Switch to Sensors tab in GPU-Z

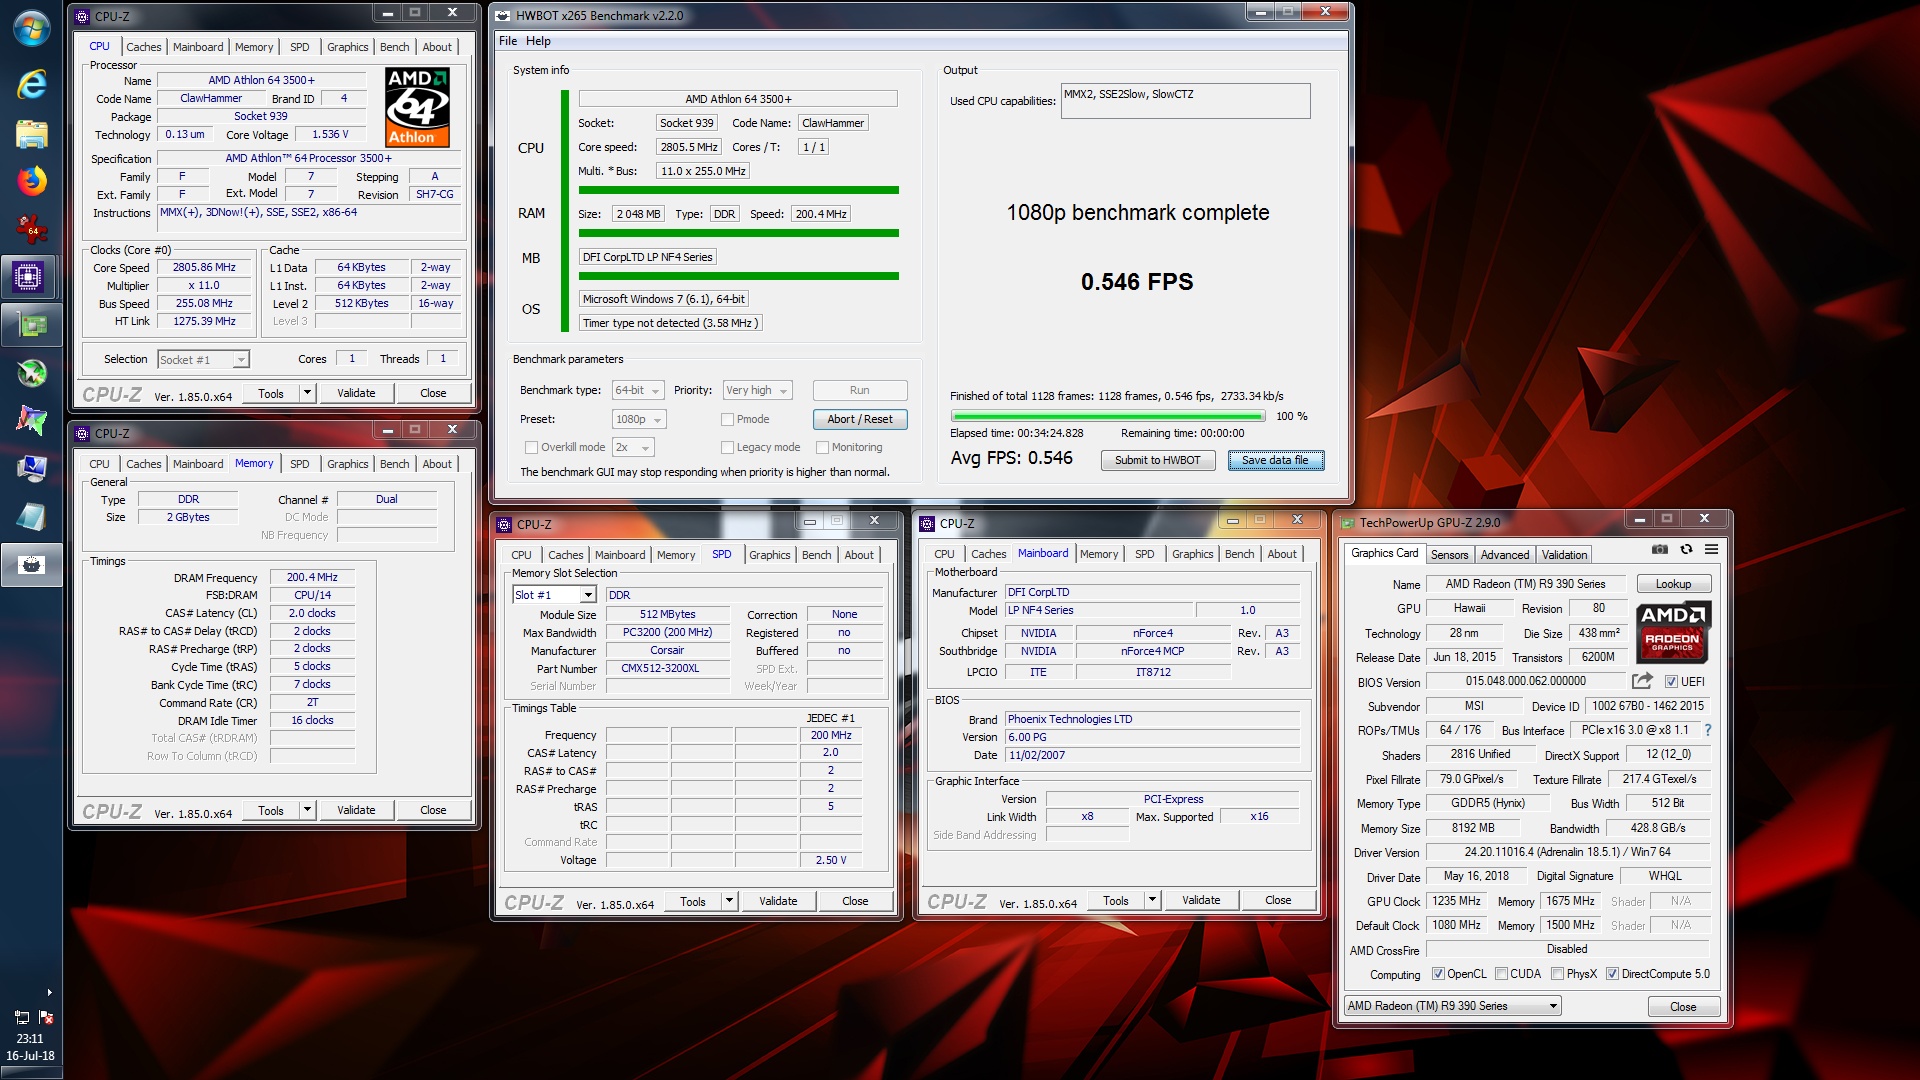(1449, 554)
